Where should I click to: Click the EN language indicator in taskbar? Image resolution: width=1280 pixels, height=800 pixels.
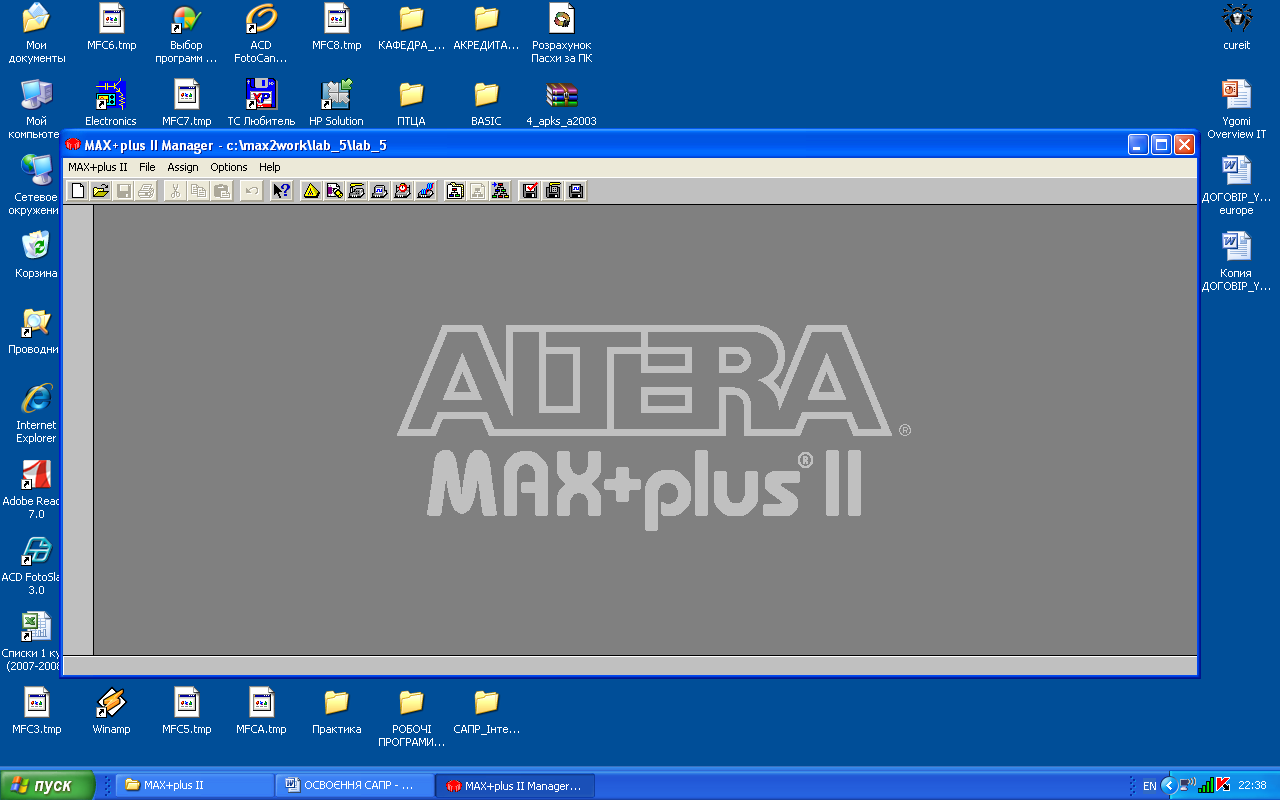(x=1150, y=786)
